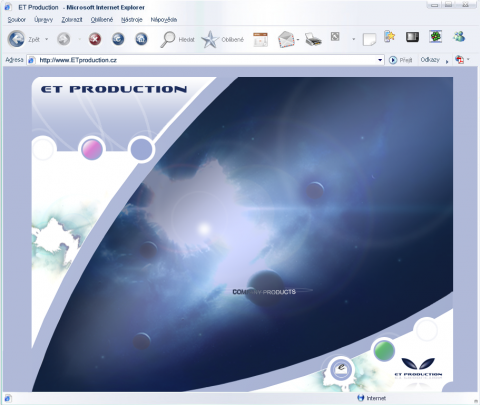Expand dropdown next to edit icon
Image resolution: width=480 pixels, height=405 pixels.
click(353, 39)
